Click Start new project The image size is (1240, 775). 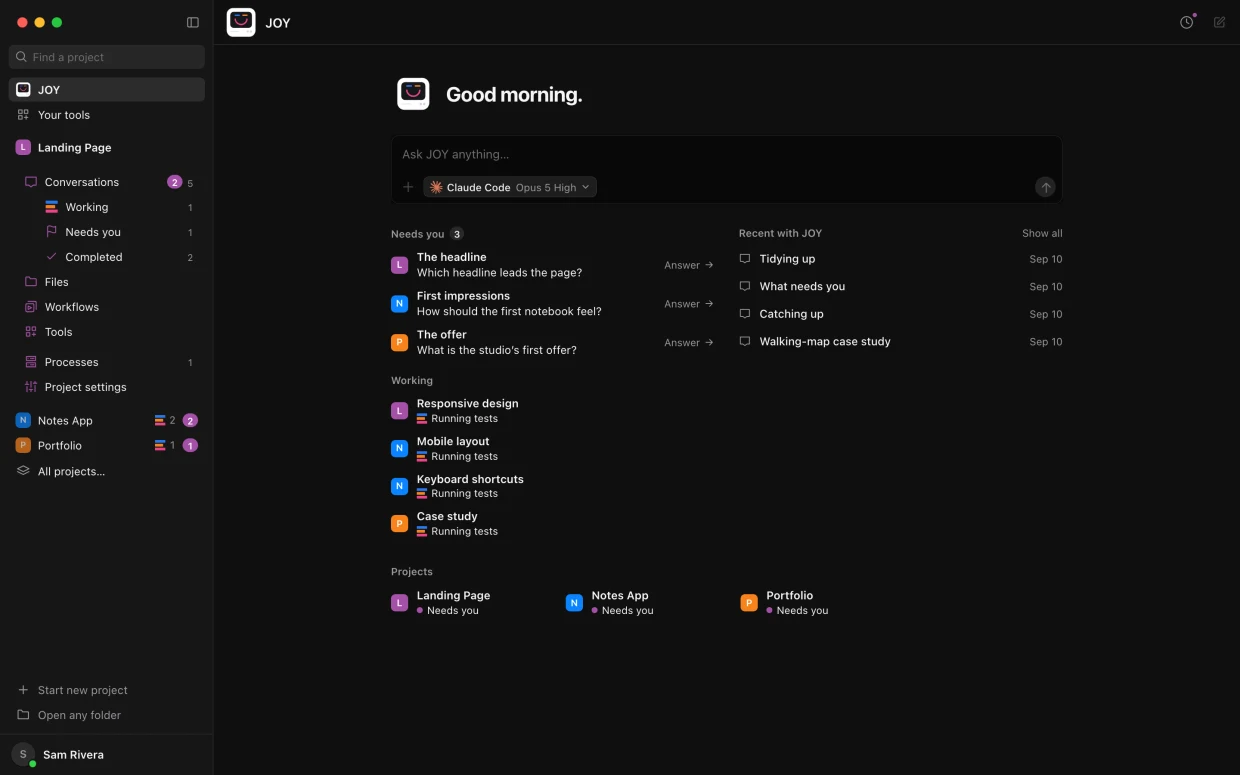pos(107,690)
